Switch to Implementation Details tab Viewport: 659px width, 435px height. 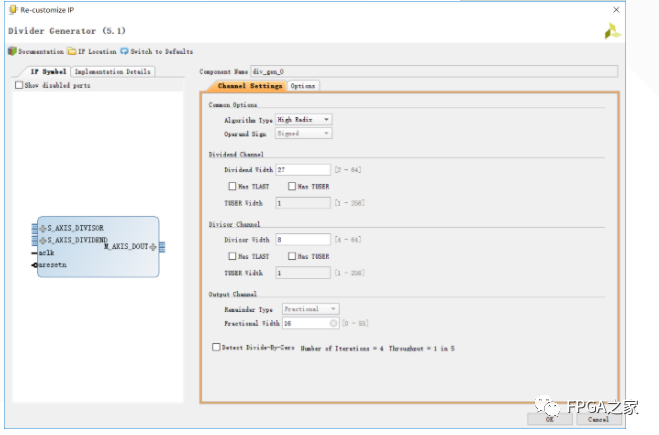coord(113,72)
